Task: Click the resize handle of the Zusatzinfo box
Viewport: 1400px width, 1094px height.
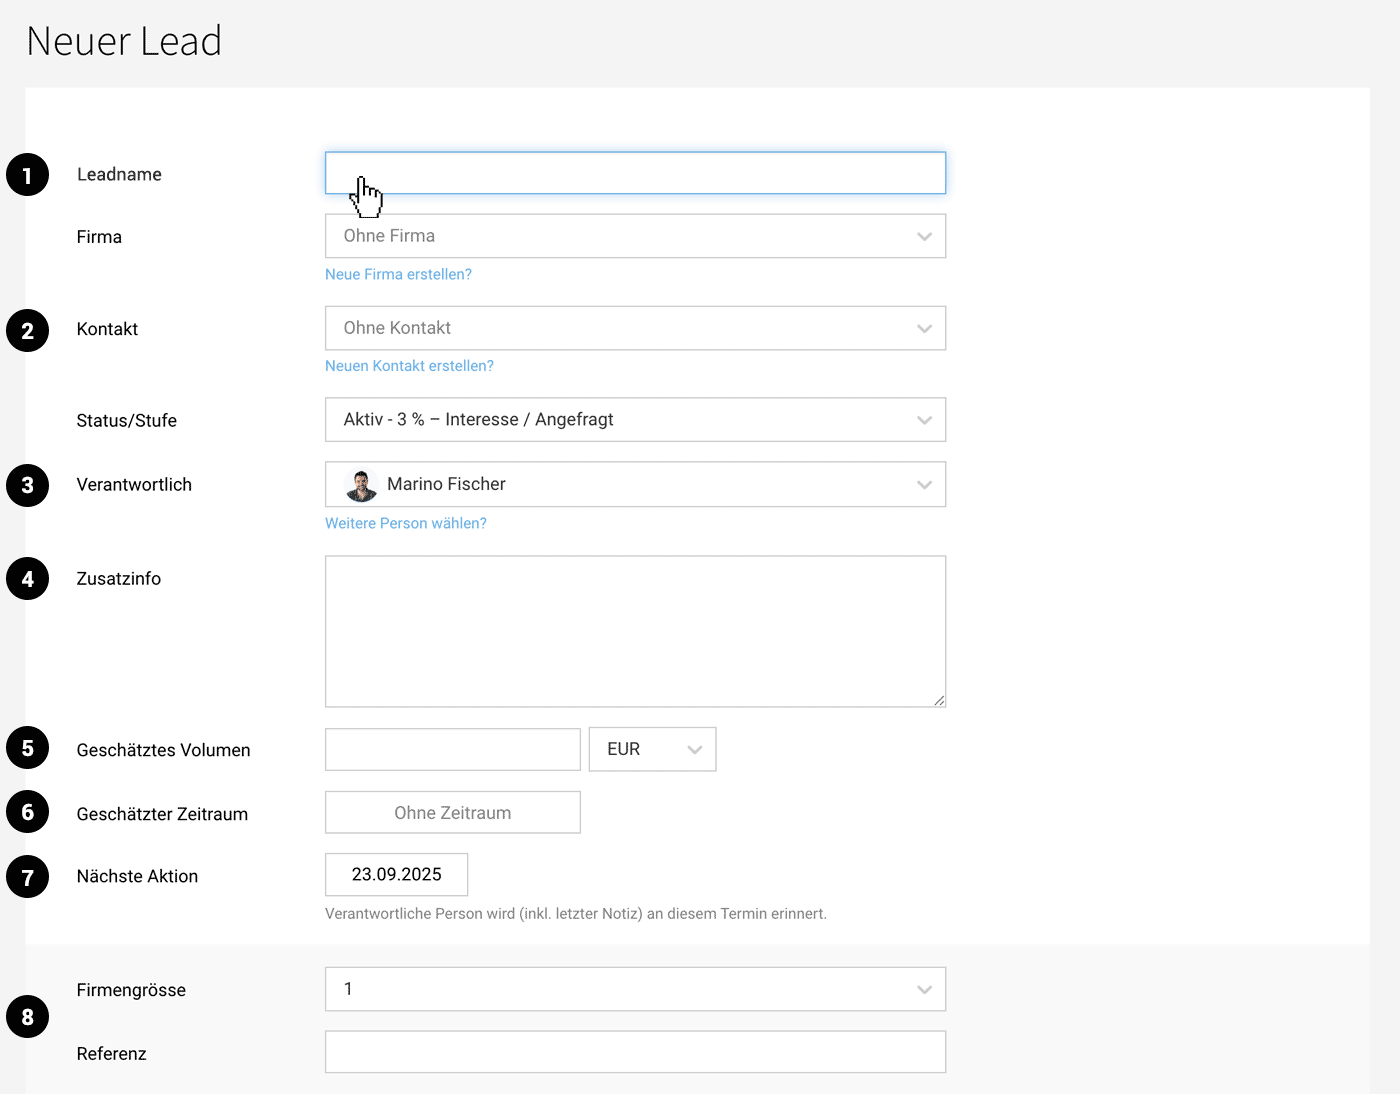Action: [940, 700]
